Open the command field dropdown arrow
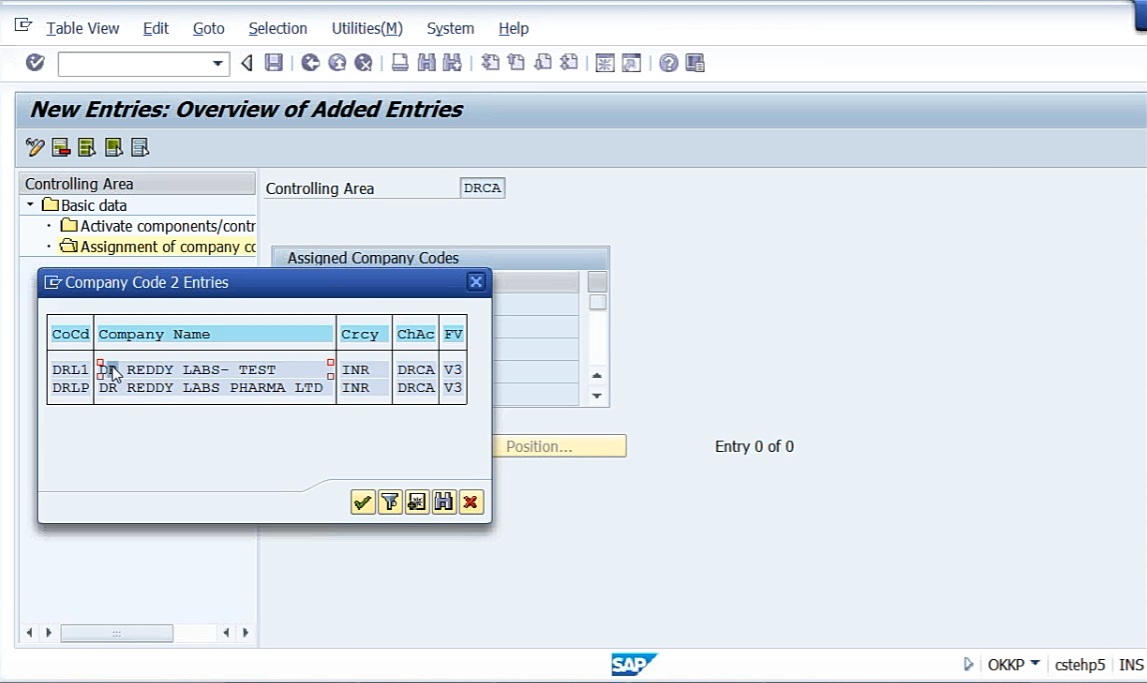This screenshot has width=1147, height=683. pos(217,64)
